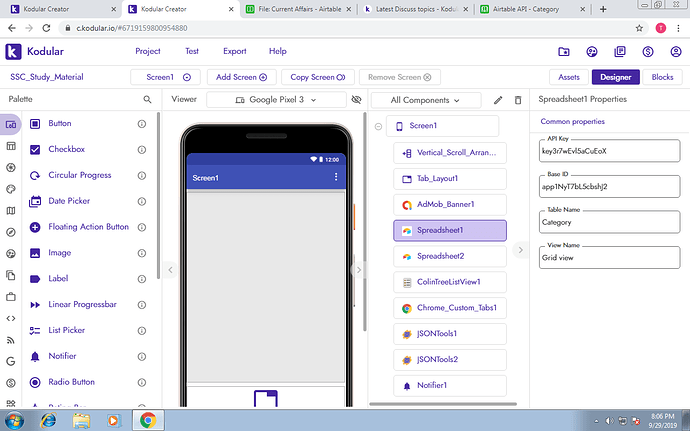Open the Help menu
690x431 pixels.
click(x=278, y=51)
